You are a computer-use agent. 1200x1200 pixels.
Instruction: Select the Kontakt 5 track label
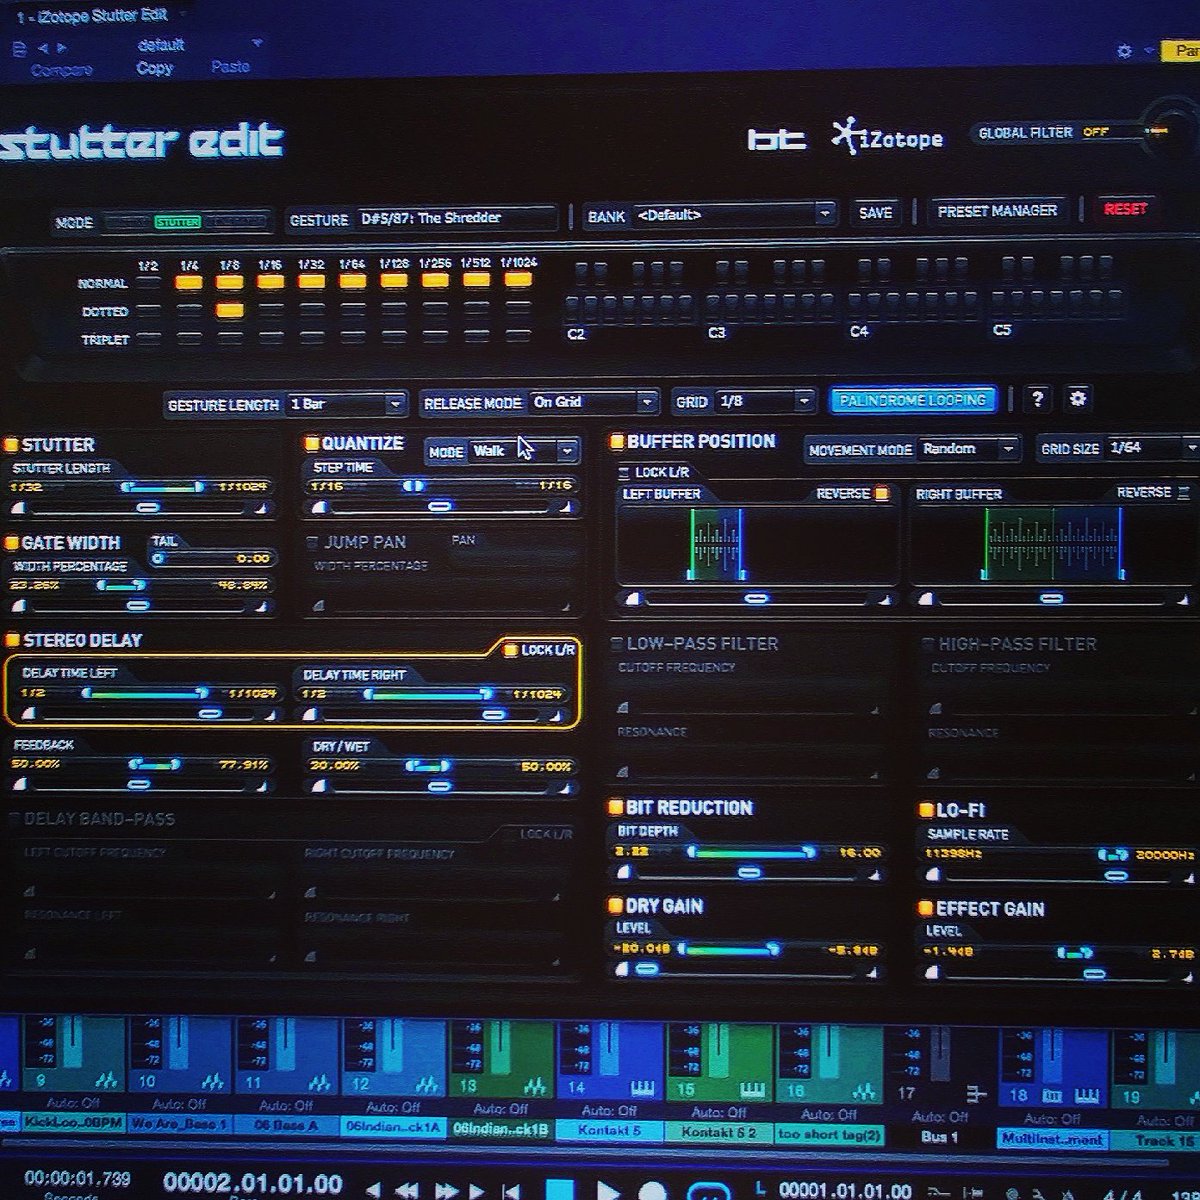pos(610,1131)
